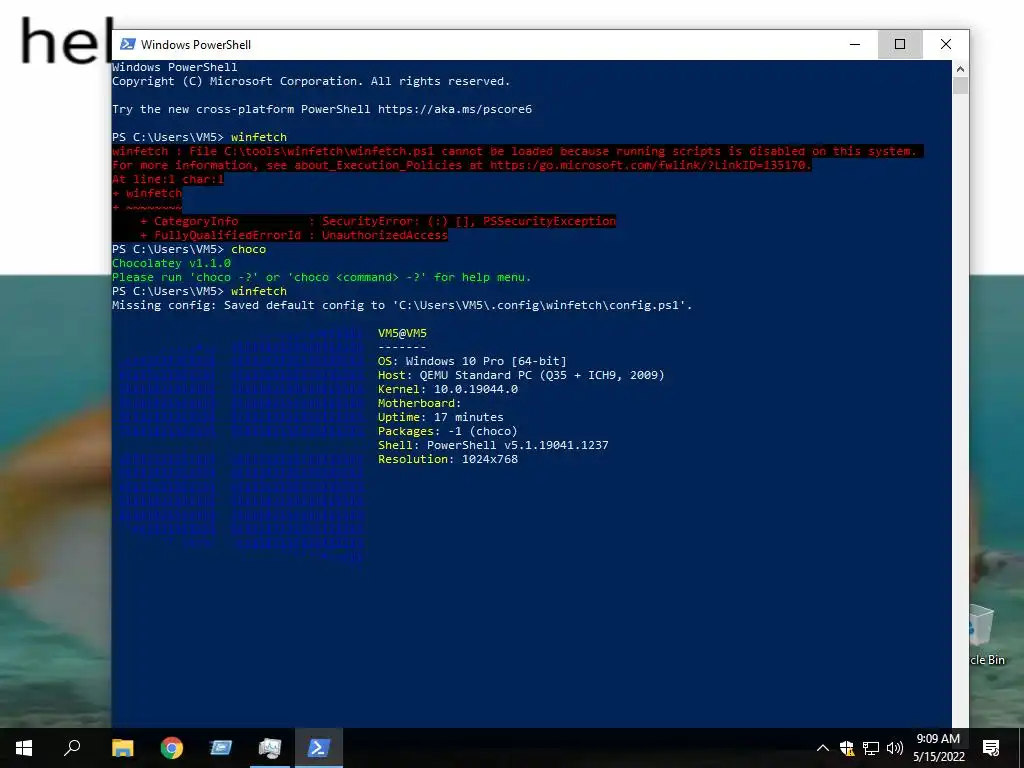The width and height of the screenshot is (1024, 768).
Task: Click 'FullyQualifiedErrorId : UnauthorizedAccess' line
Action: click(x=294, y=235)
